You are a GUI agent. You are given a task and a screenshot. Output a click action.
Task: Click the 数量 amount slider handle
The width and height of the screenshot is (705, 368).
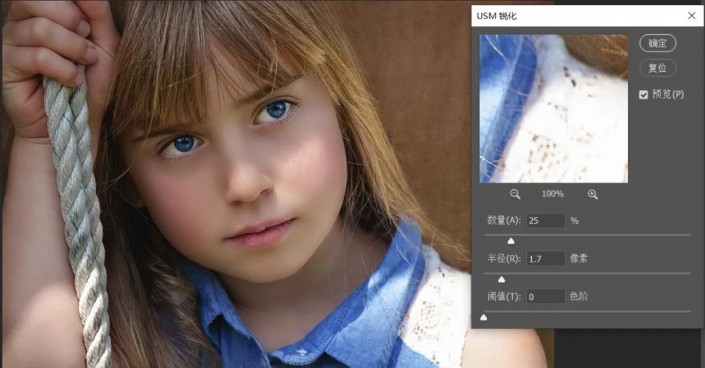pos(511,241)
